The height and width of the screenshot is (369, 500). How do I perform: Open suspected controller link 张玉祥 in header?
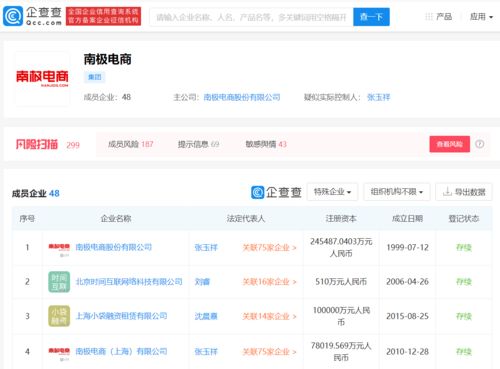(378, 97)
